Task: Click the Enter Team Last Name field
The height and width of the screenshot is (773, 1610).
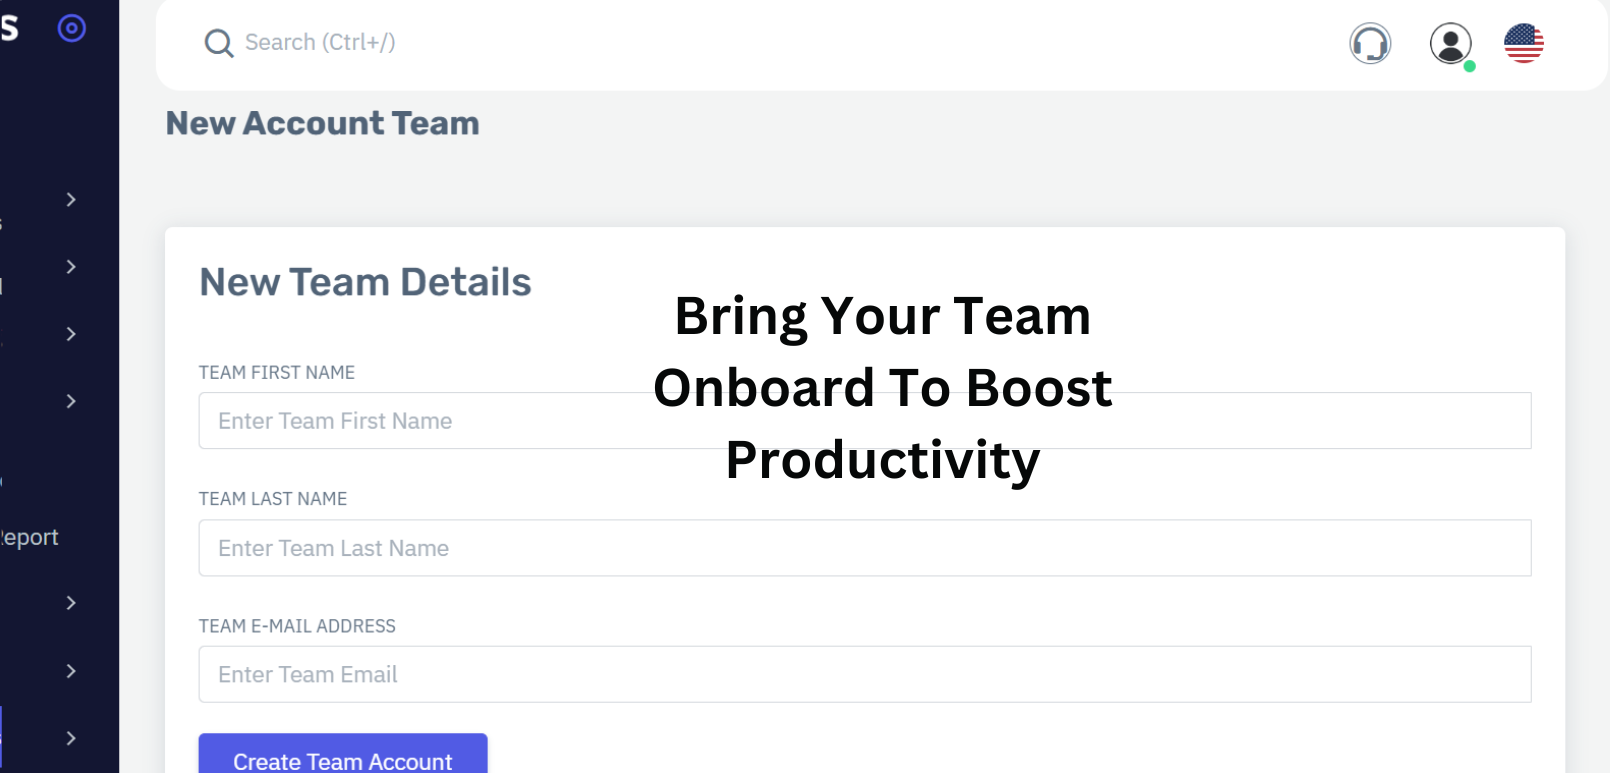Action: 864,548
